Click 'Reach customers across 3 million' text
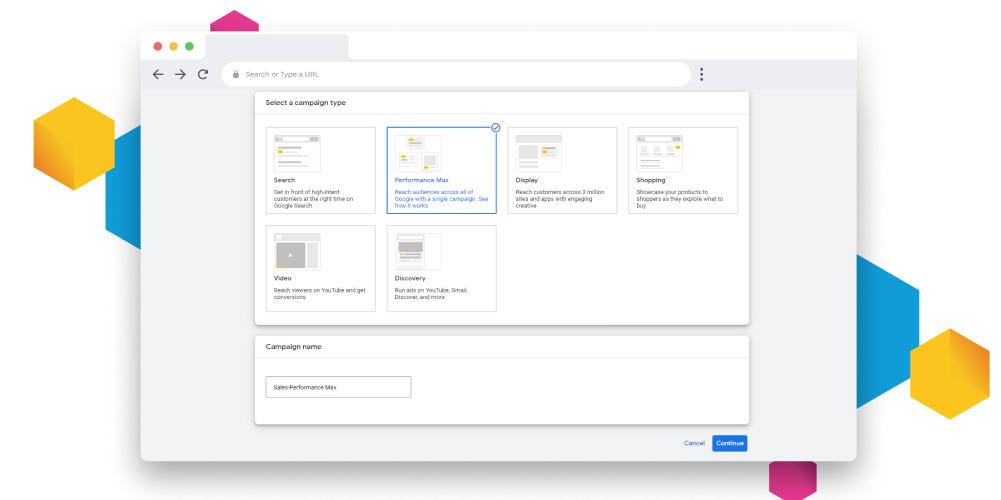1001x500 pixels. (x=560, y=199)
